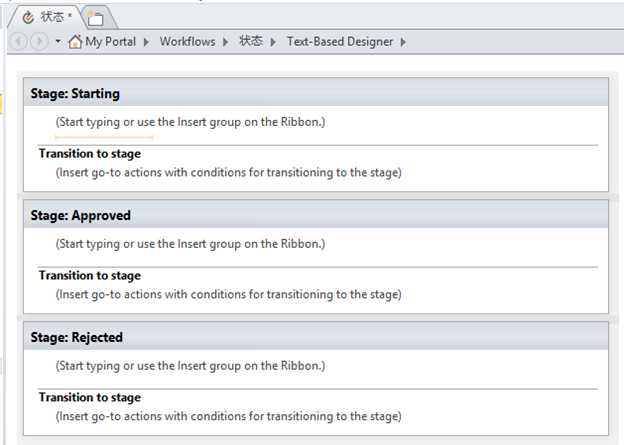
Task: Select the Stage: Starting header
Action: 316,92
